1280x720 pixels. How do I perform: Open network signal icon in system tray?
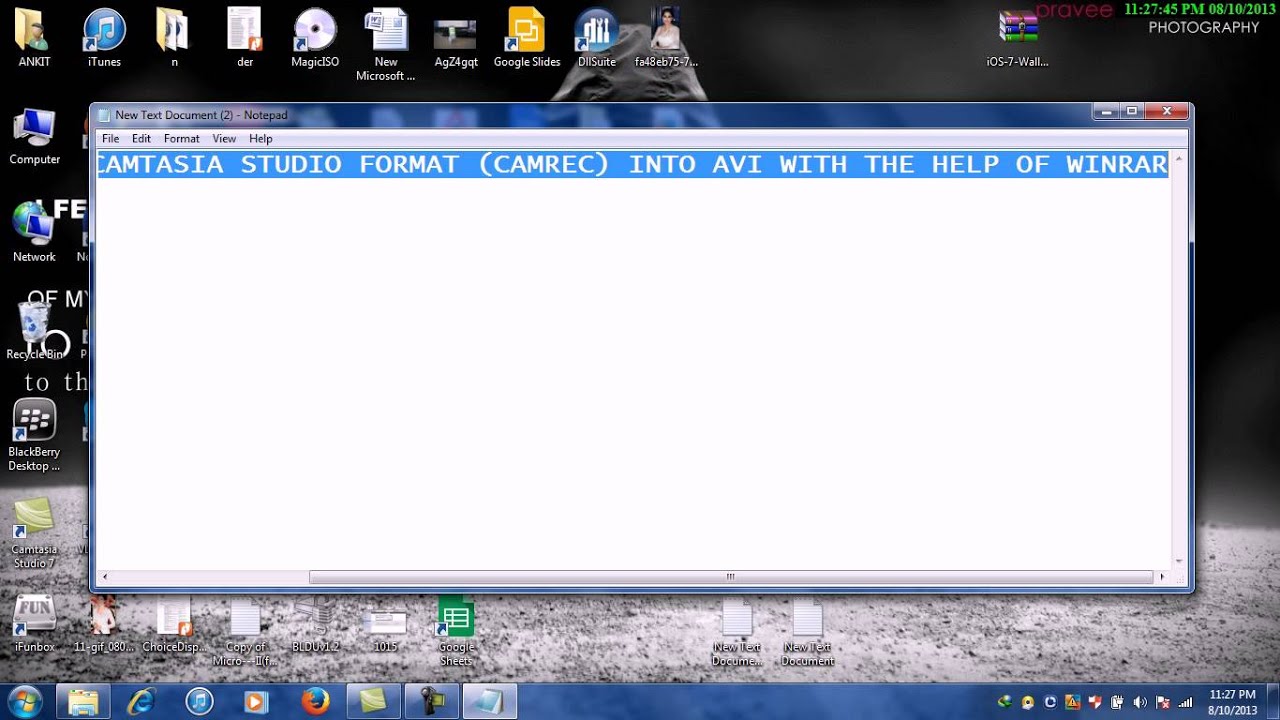(1186, 702)
